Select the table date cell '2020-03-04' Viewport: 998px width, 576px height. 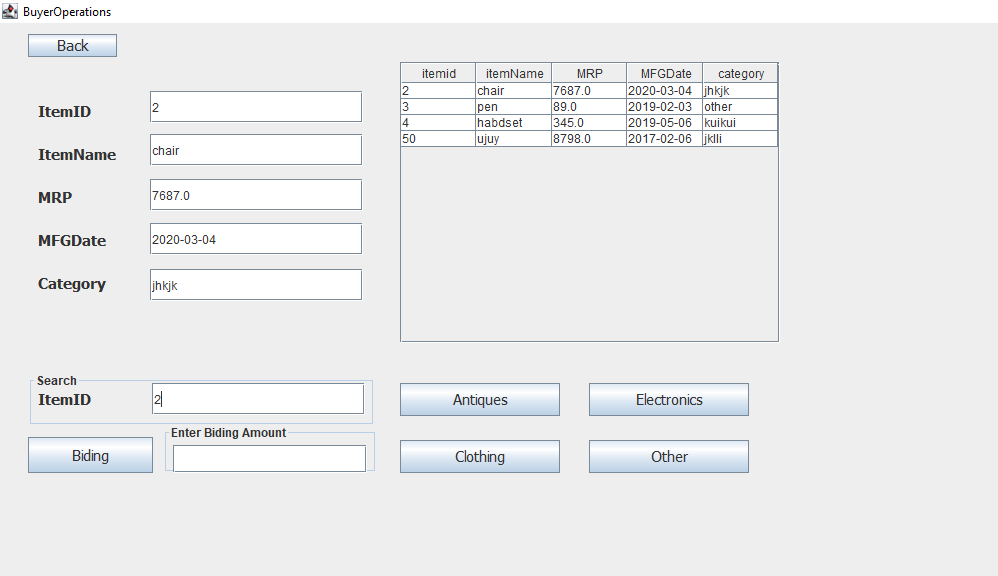pyautogui.click(x=665, y=91)
